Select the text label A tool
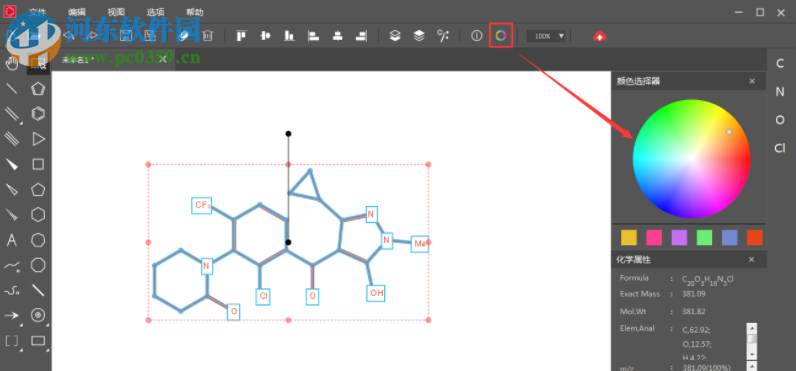This screenshot has height=371, width=796. pyautogui.click(x=12, y=240)
